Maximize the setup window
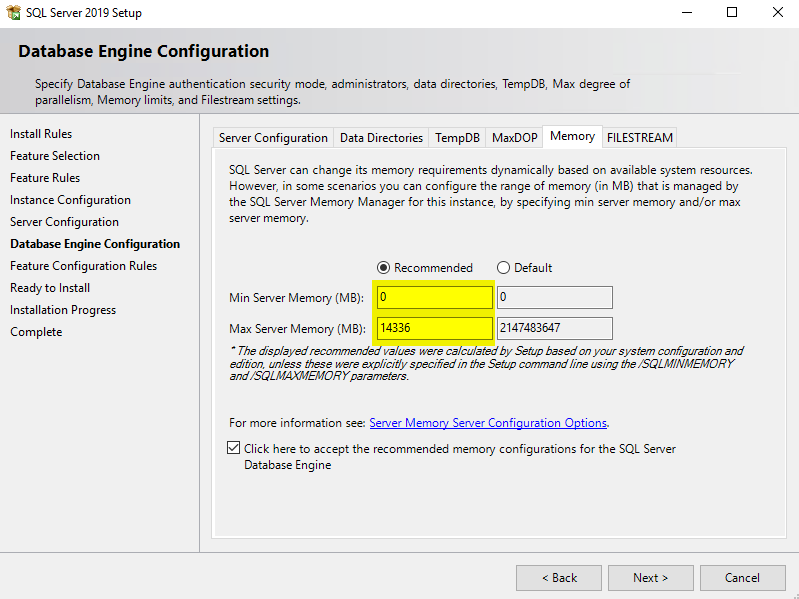The width and height of the screenshot is (799, 599). pos(732,13)
